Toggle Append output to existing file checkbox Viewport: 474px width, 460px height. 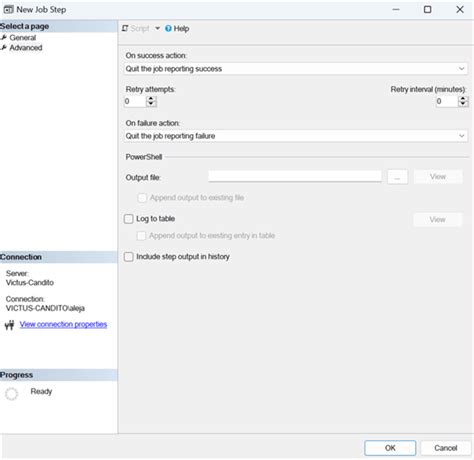coord(142,198)
